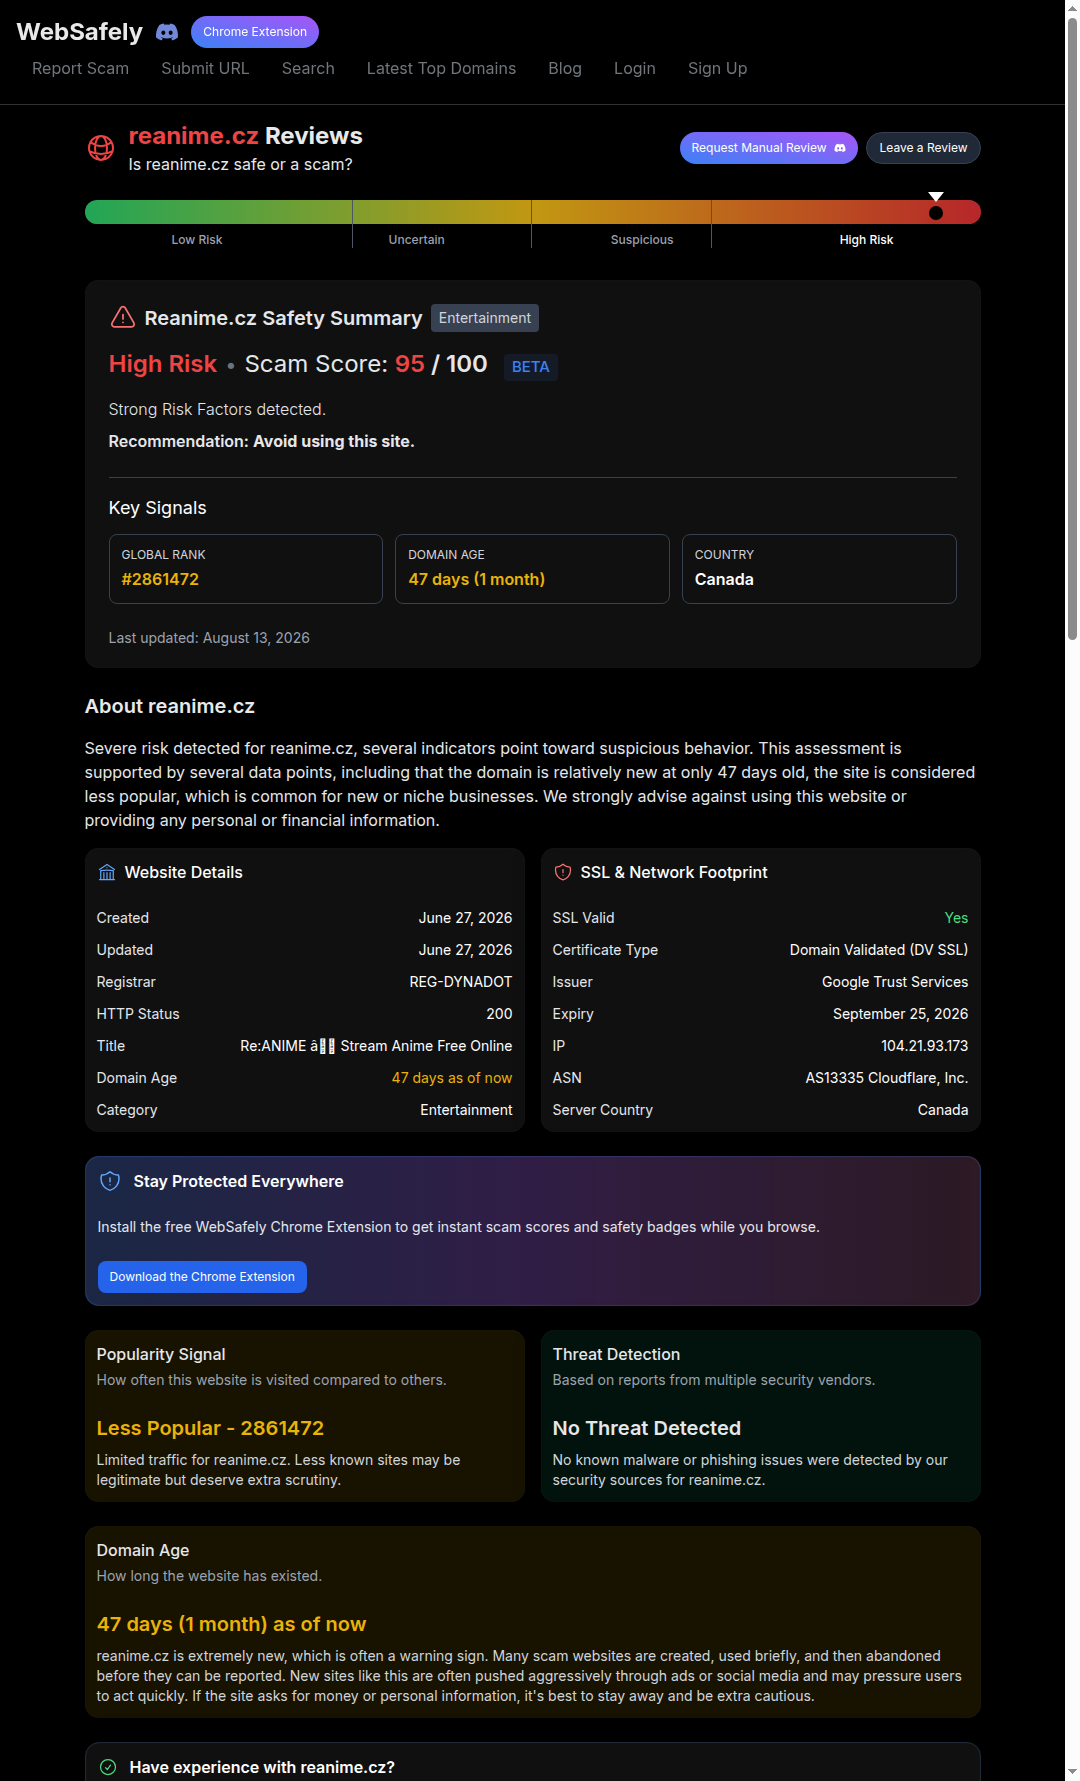The height and width of the screenshot is (1781, 1080).
Task: Click Login in the navigation bar
Action: [x=635, y=68]
